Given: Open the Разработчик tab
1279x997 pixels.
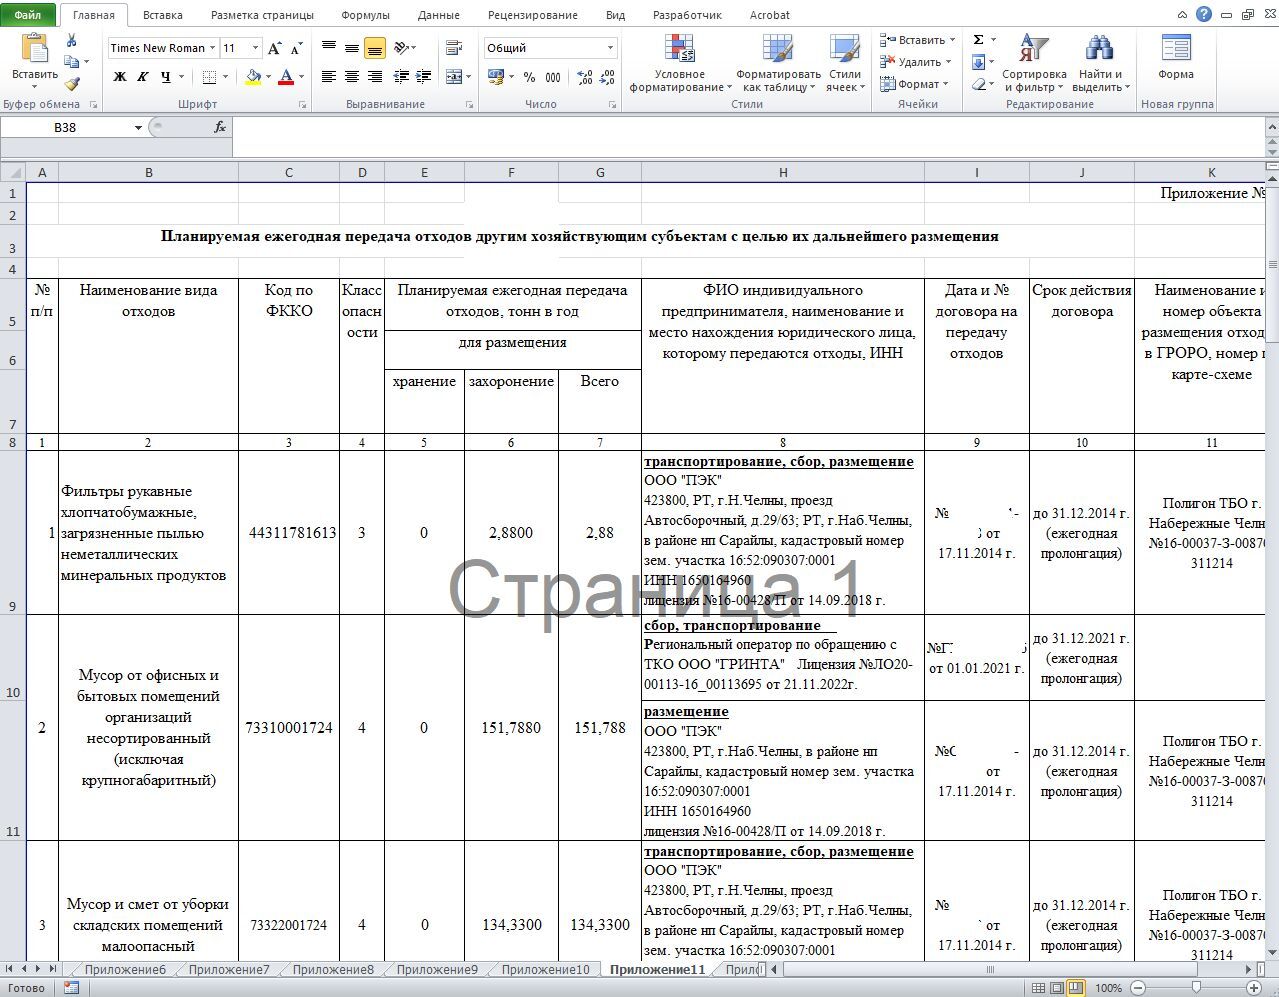Looking at the screenshot, I should tap(687, 15).
